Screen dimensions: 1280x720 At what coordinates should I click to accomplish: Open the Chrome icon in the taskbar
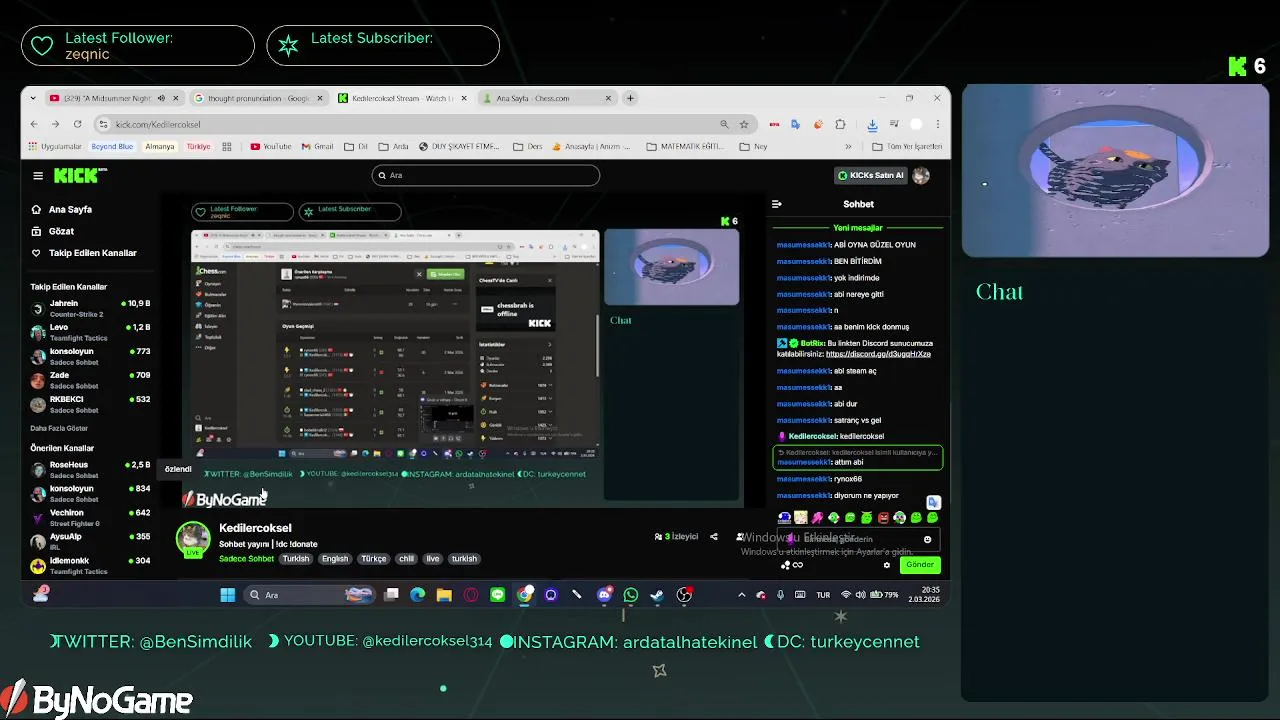point(524,595)
